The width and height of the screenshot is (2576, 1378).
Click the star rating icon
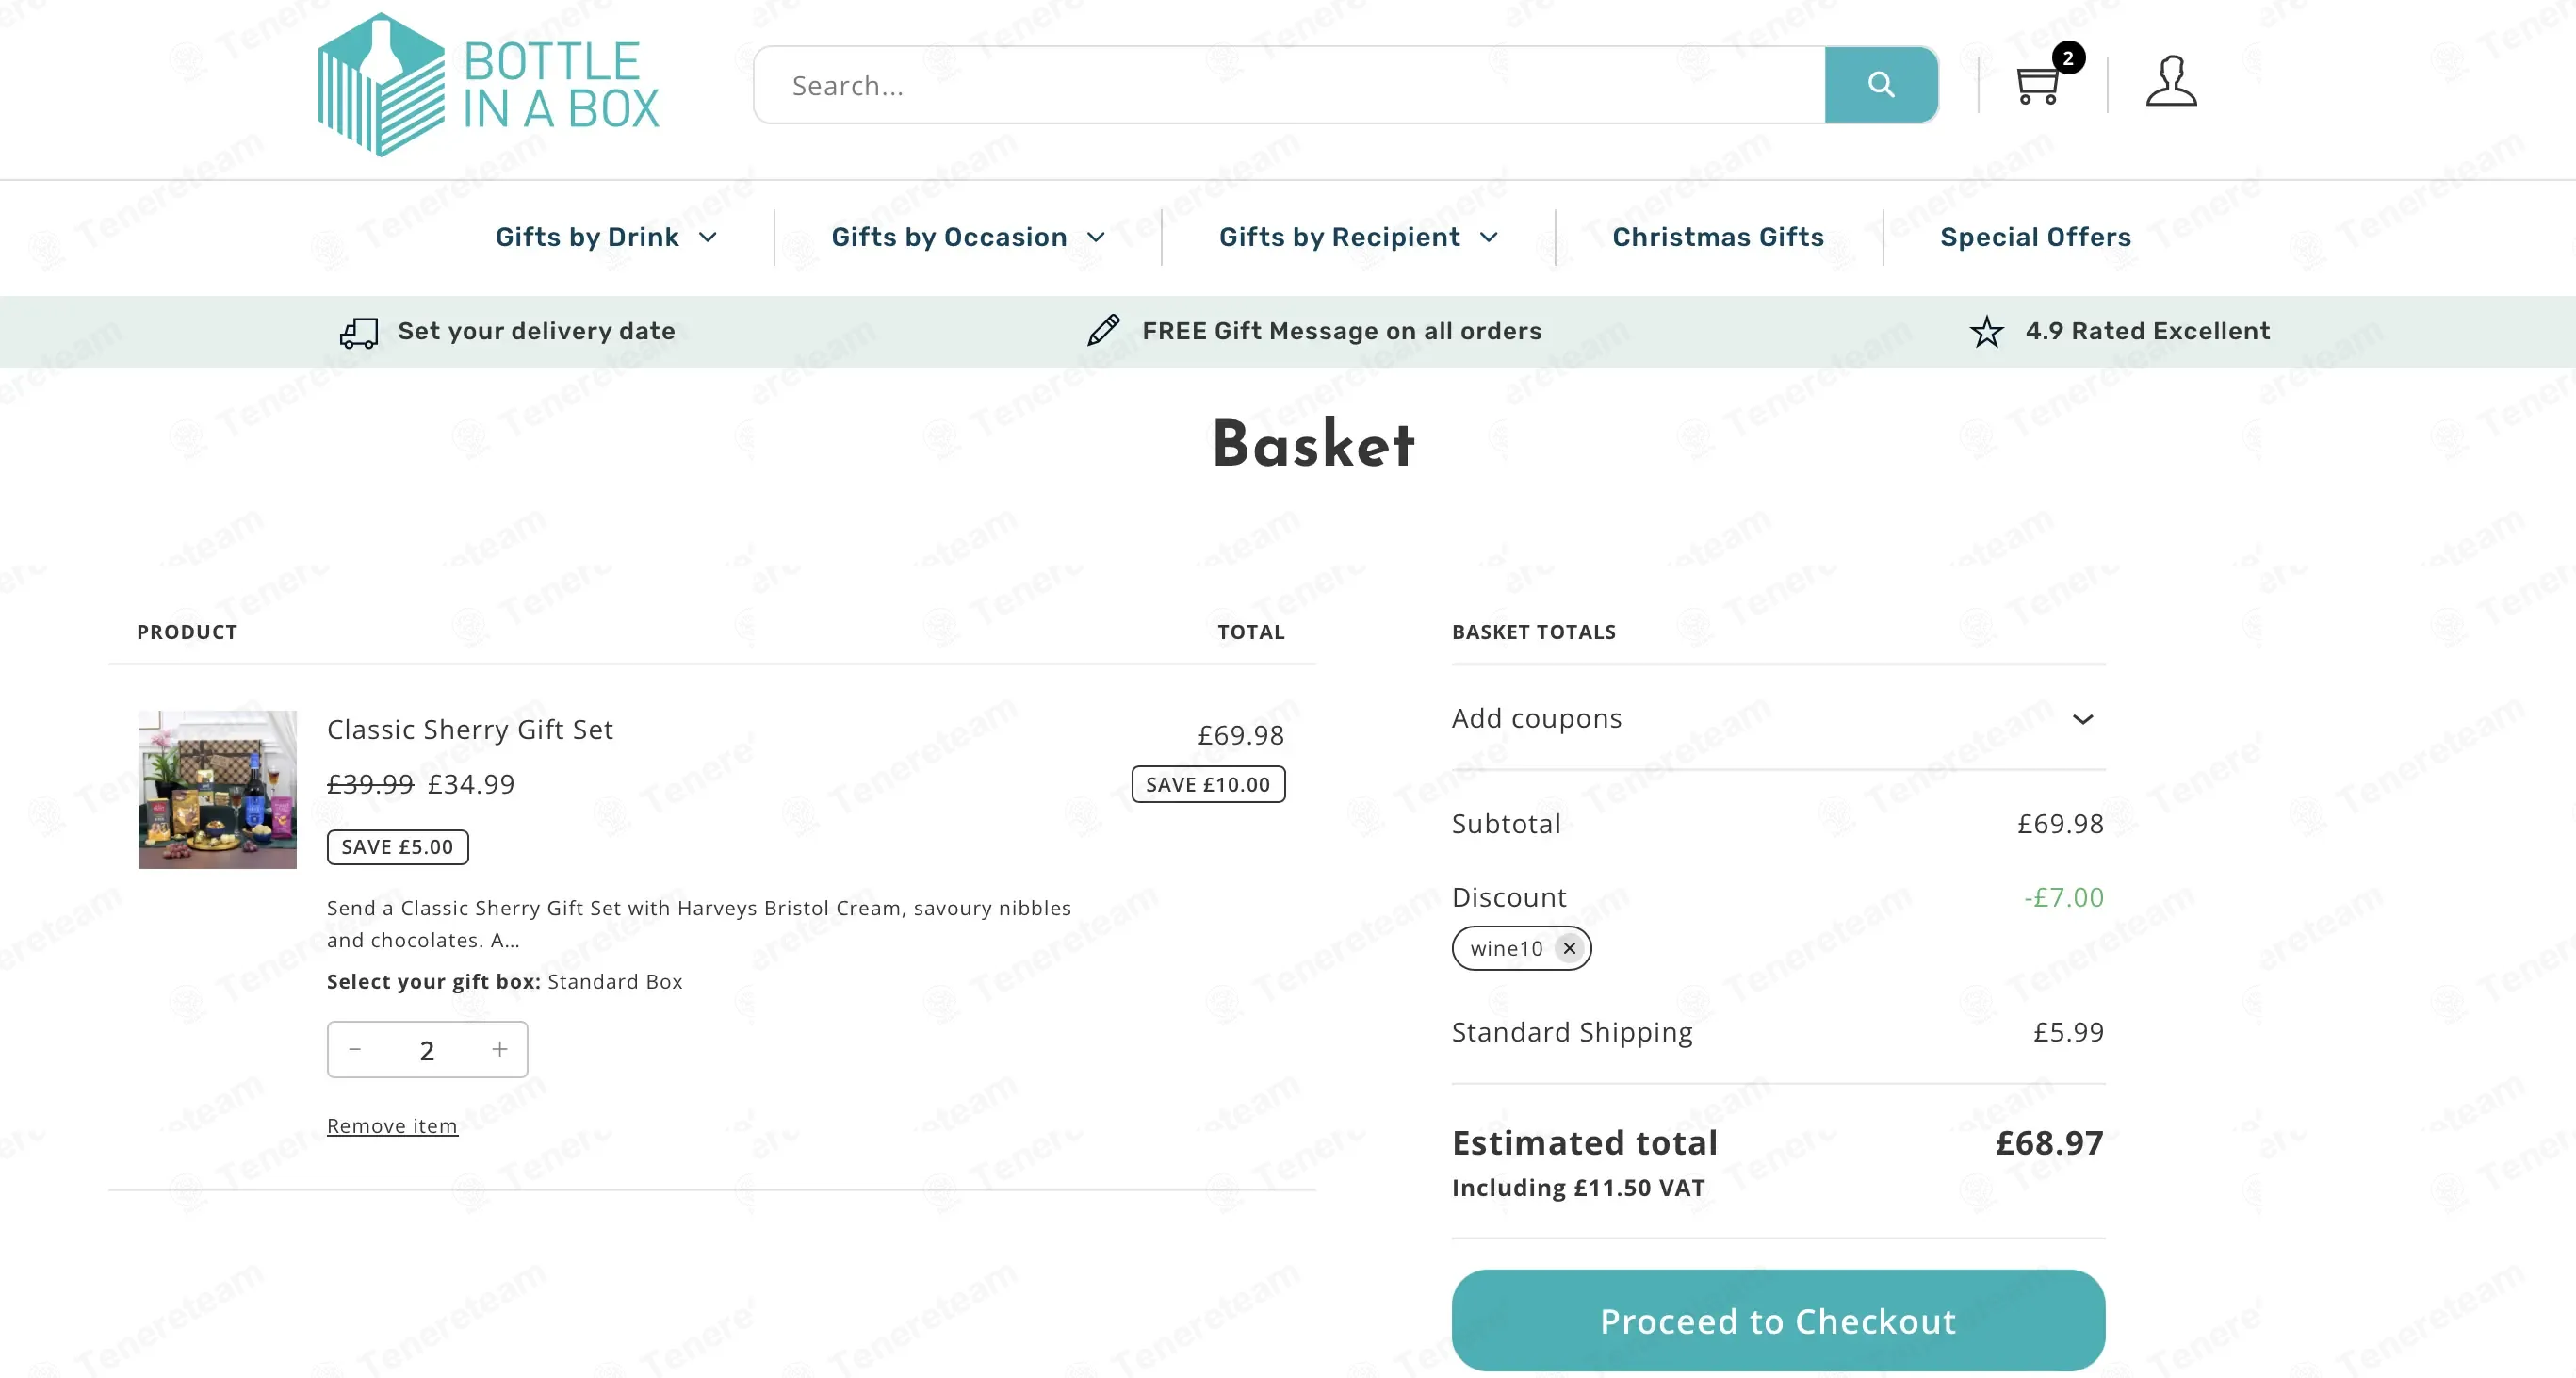click(x=1987, y=331)
